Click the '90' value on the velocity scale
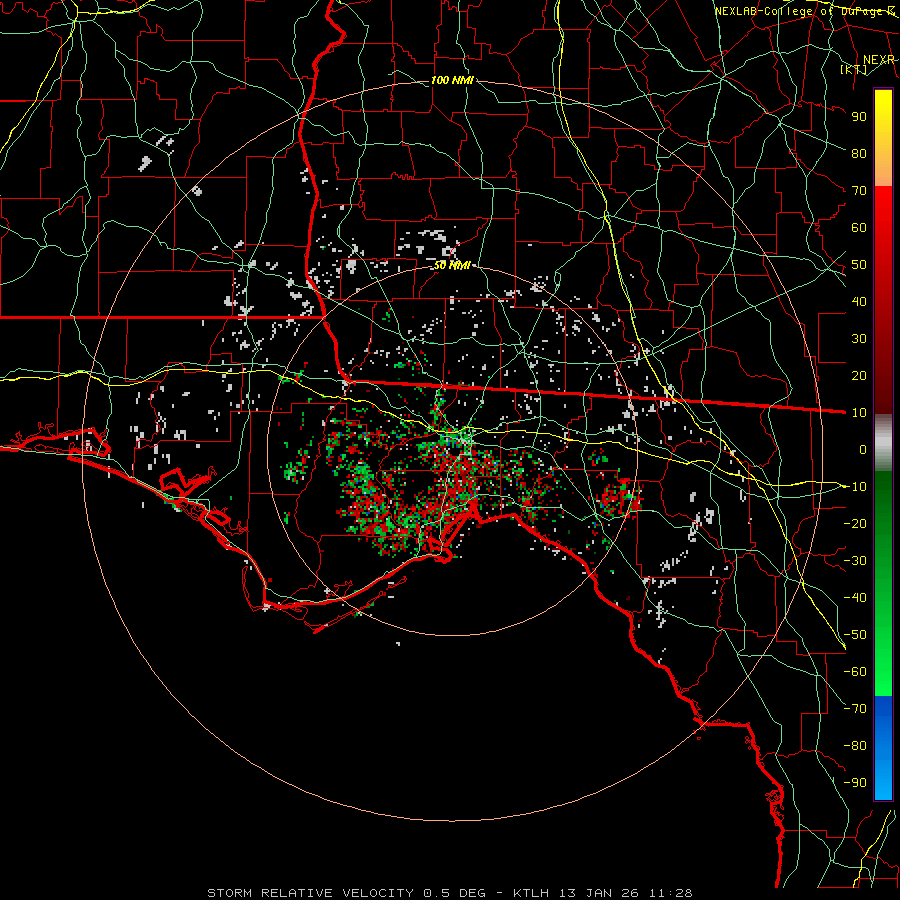Viewport: 900px width, 900px height. click(859, 117)
